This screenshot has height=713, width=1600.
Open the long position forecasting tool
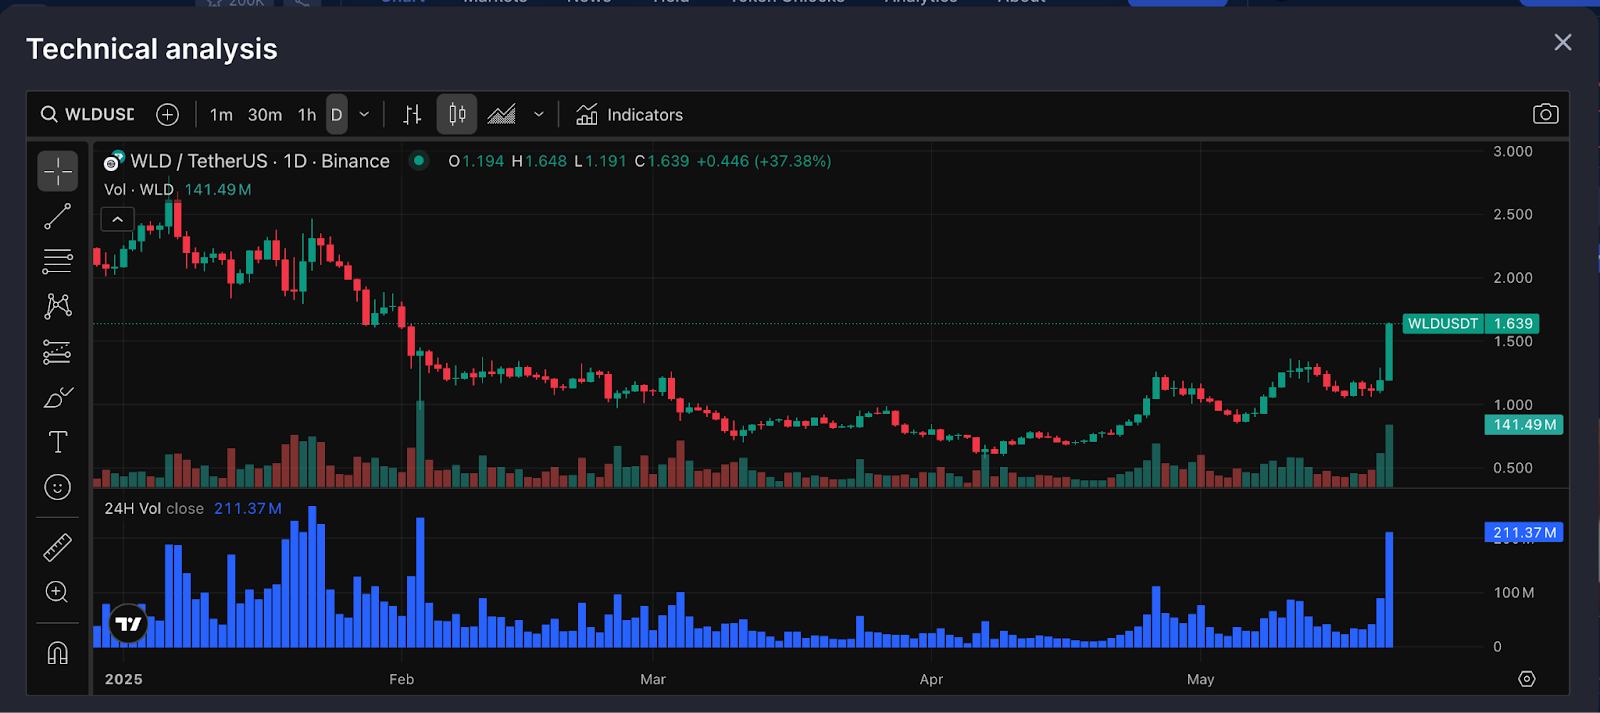[x=58, y=352]
